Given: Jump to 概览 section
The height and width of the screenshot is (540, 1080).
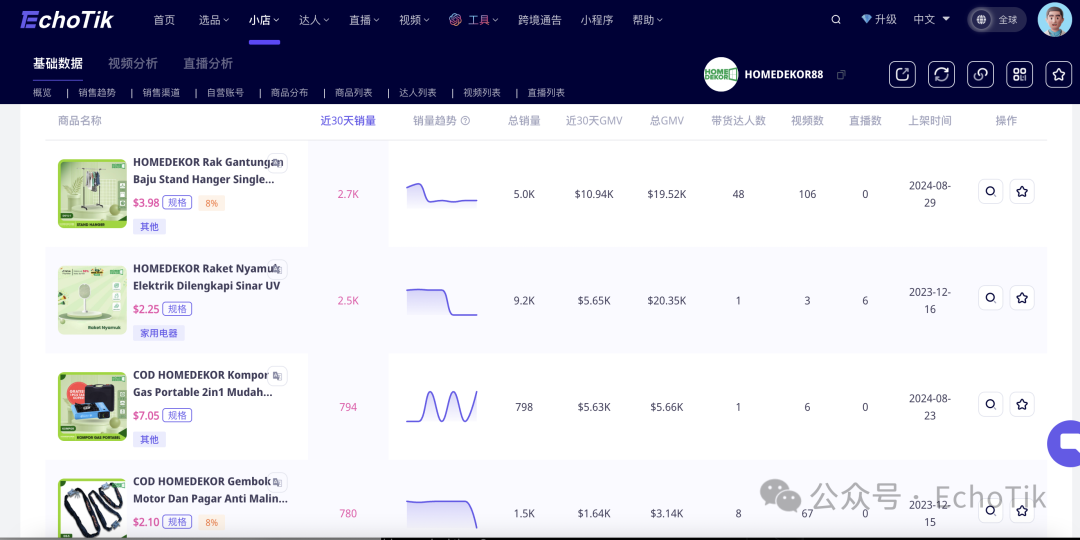Looking at the screenshot, I should [42, 92].
